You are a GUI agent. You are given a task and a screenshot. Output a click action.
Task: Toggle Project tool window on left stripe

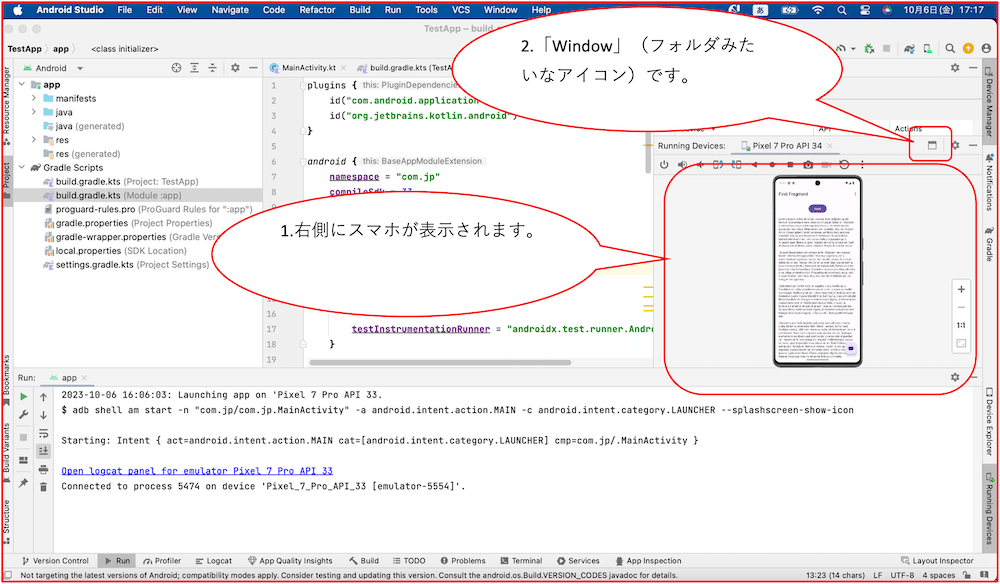(6, 180)
